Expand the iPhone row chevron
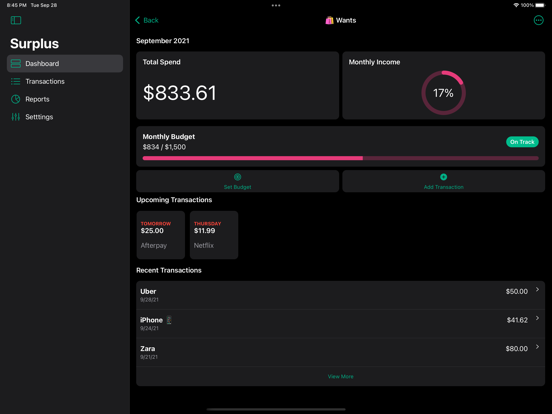The image size is (552, 414). tap(537, 318)
